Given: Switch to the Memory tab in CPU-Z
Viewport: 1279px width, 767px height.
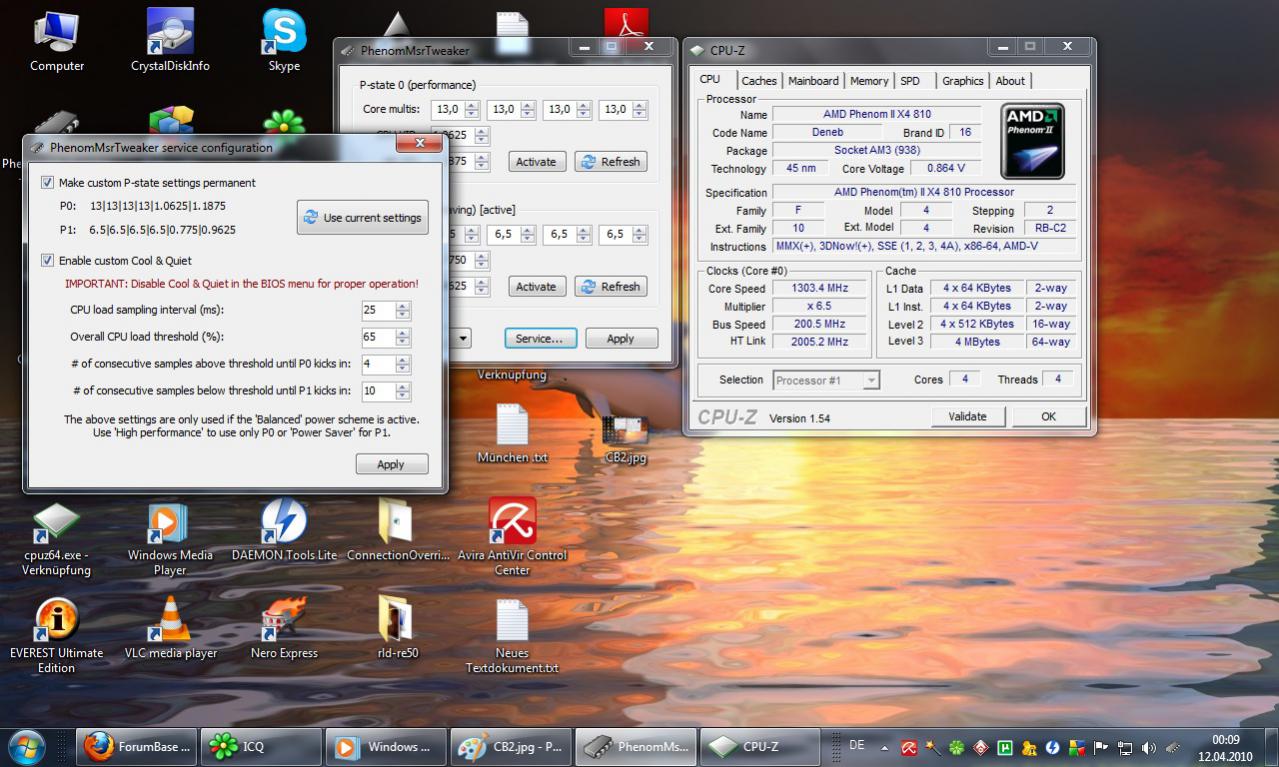Looking at the screenshot, I should click(869, 81).
